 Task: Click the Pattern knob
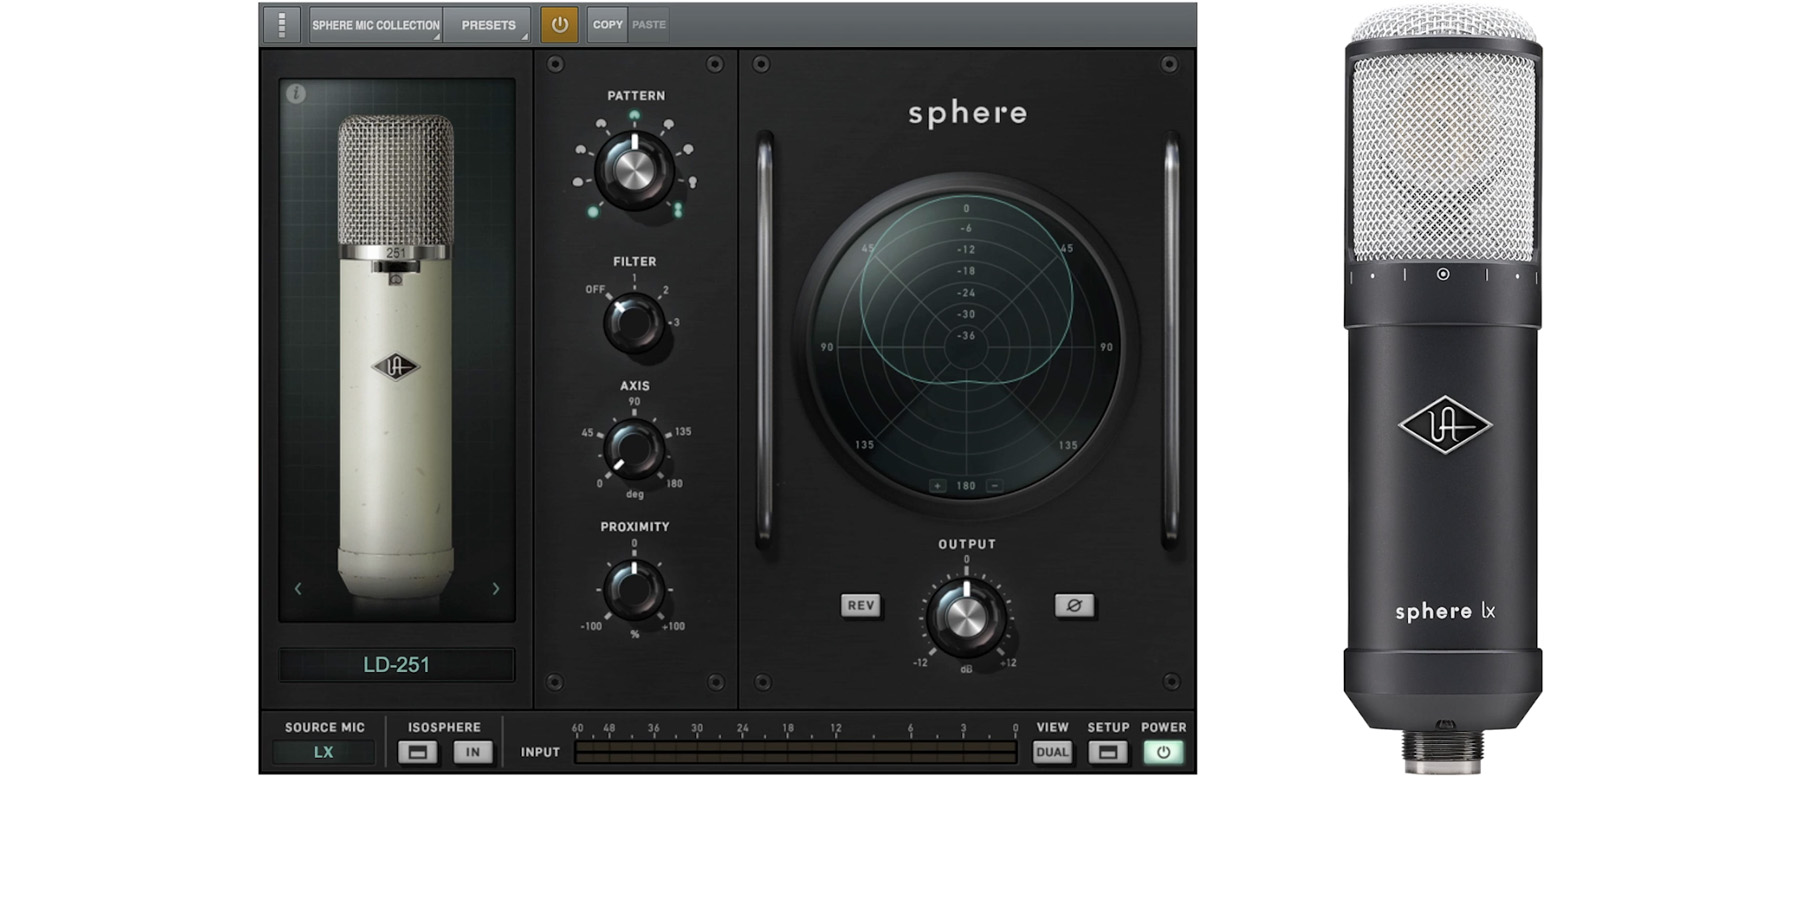click(x=634, y=169)
